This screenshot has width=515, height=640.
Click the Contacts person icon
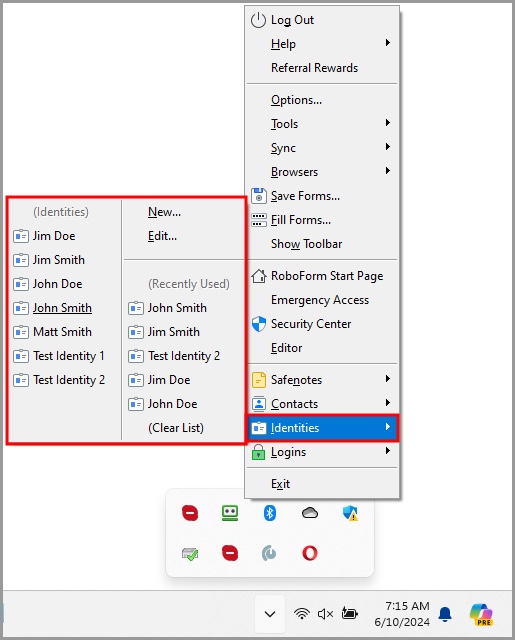259,404
